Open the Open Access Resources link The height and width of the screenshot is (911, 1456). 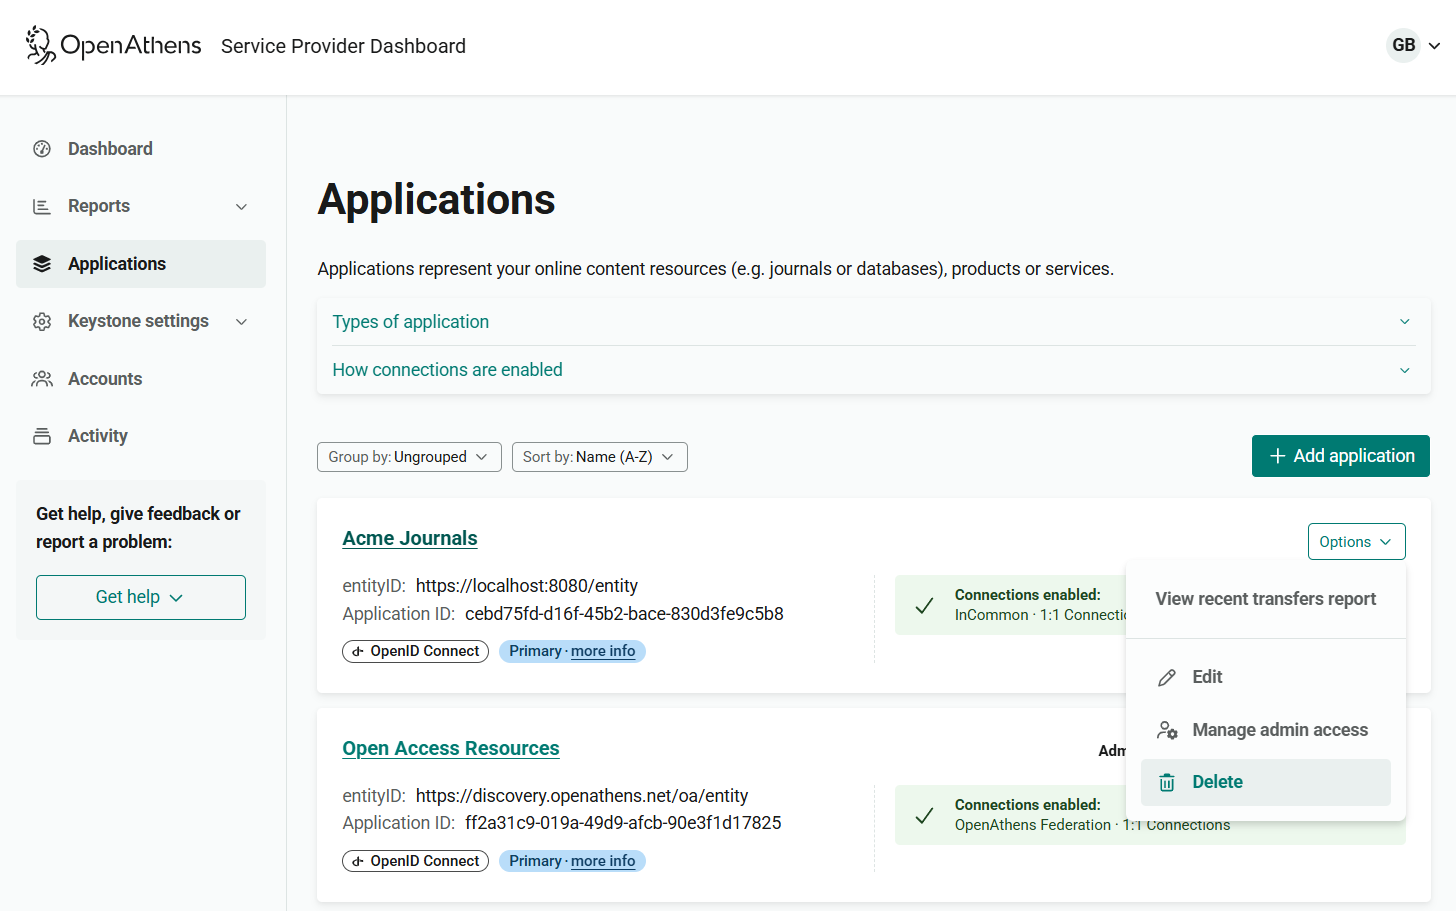(x=451, y=748)
